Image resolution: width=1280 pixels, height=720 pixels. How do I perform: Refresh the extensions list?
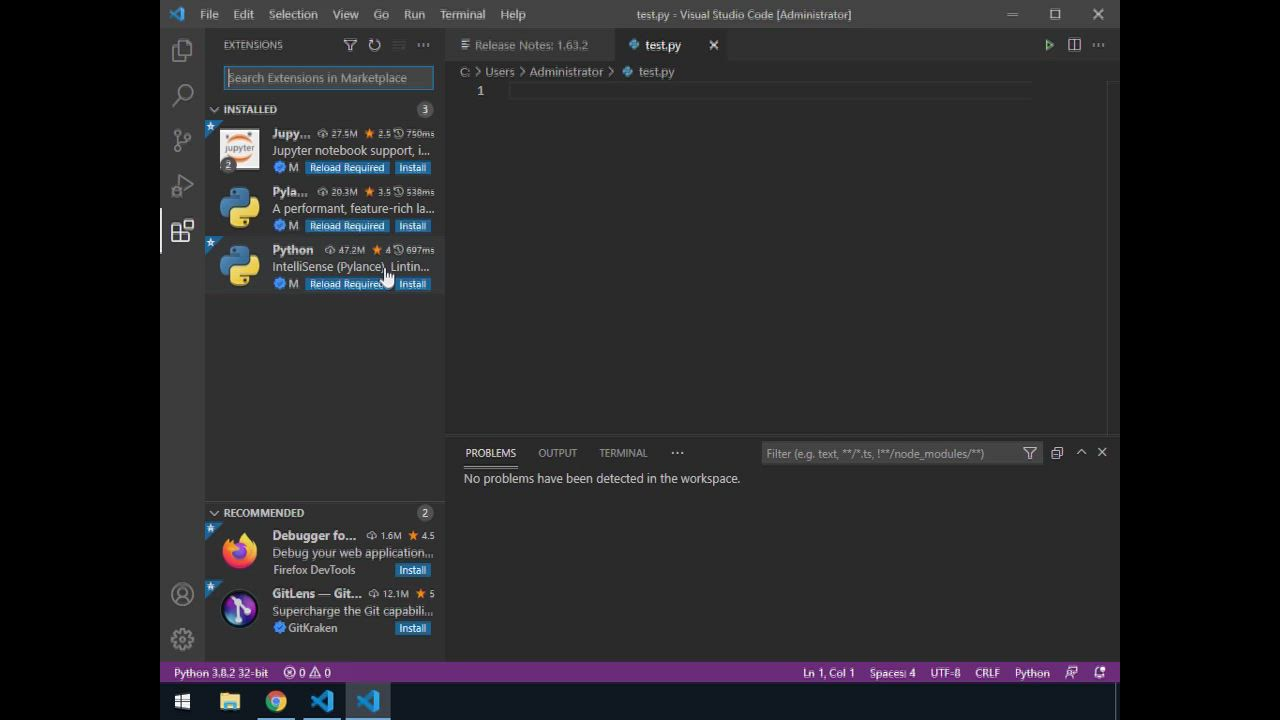(374, 45)
